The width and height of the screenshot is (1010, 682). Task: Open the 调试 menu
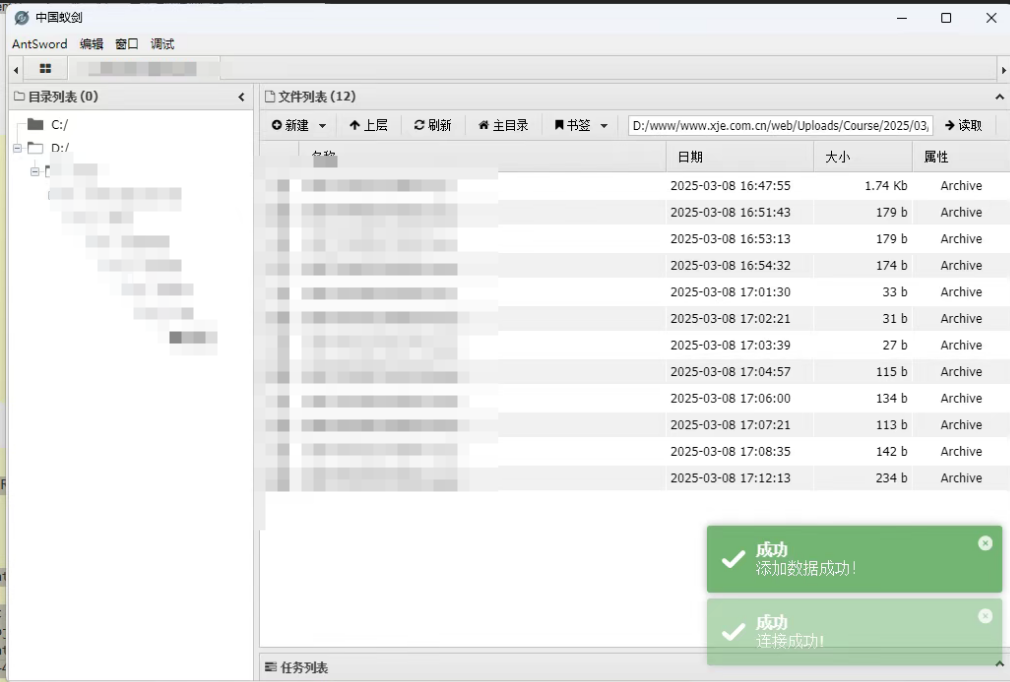(162, 44)
